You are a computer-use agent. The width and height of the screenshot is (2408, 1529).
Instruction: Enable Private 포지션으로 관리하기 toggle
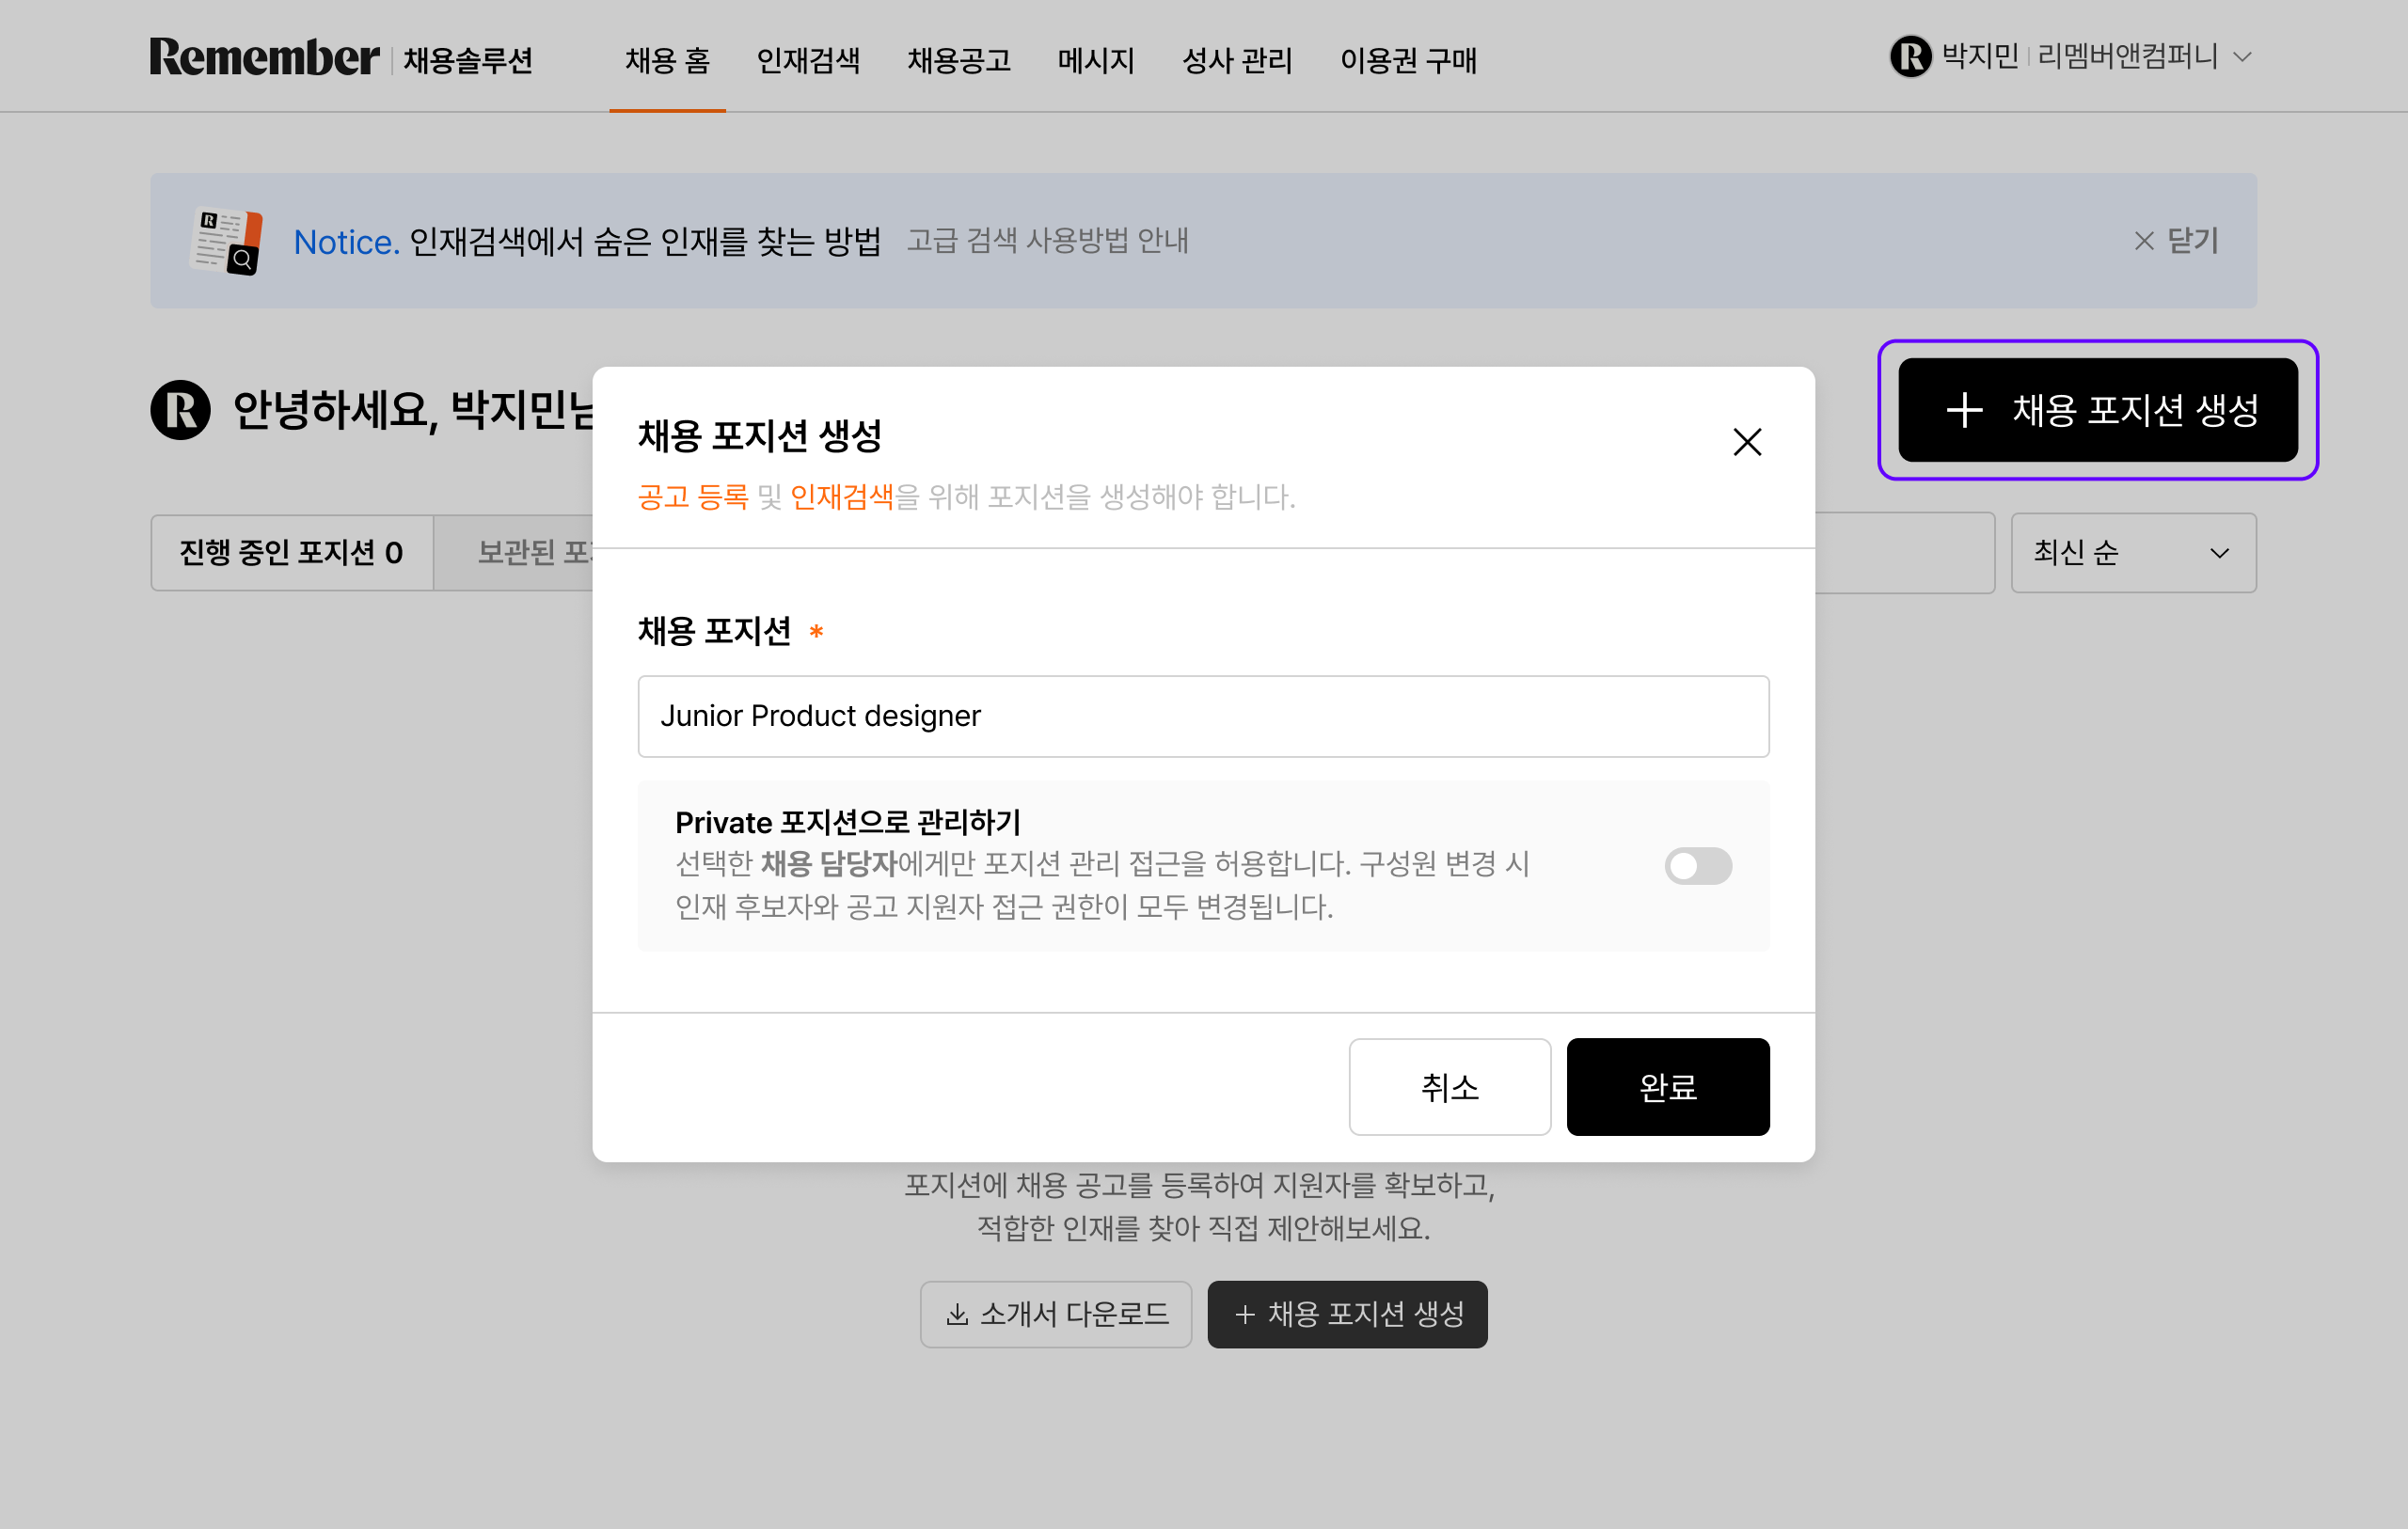pos(1697,866)
